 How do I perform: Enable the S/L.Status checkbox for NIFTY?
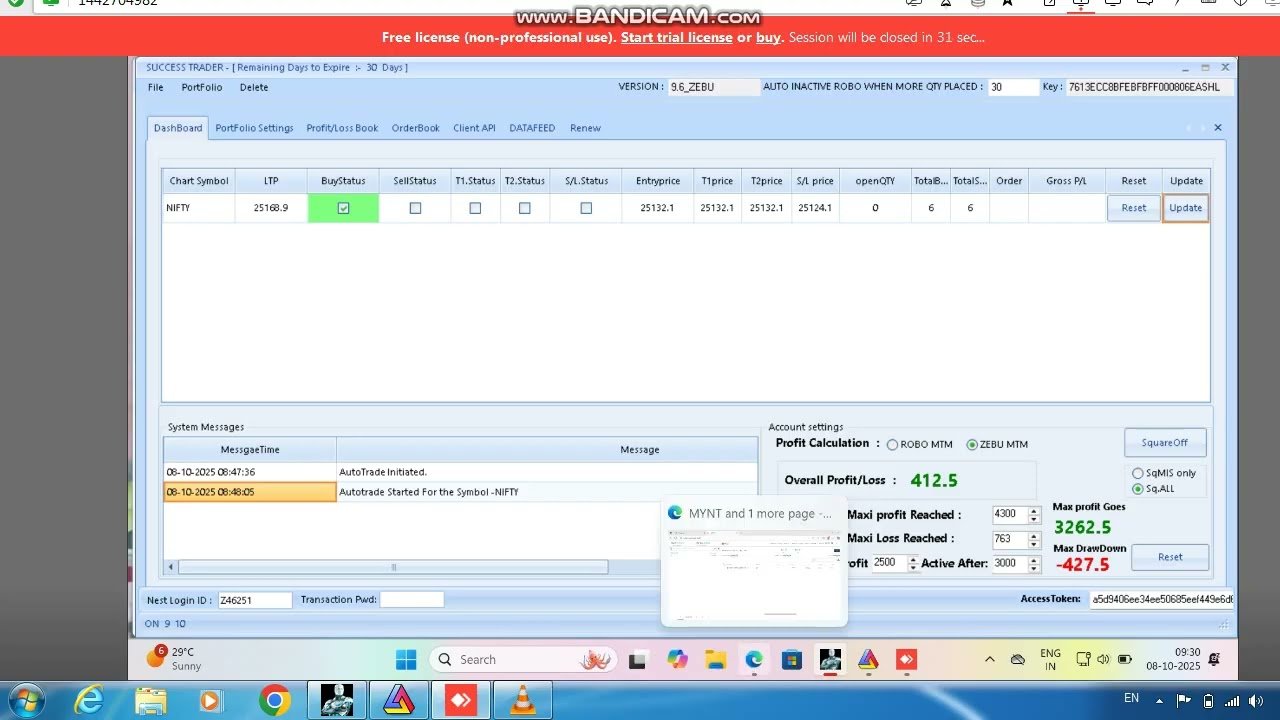(586, 208)
